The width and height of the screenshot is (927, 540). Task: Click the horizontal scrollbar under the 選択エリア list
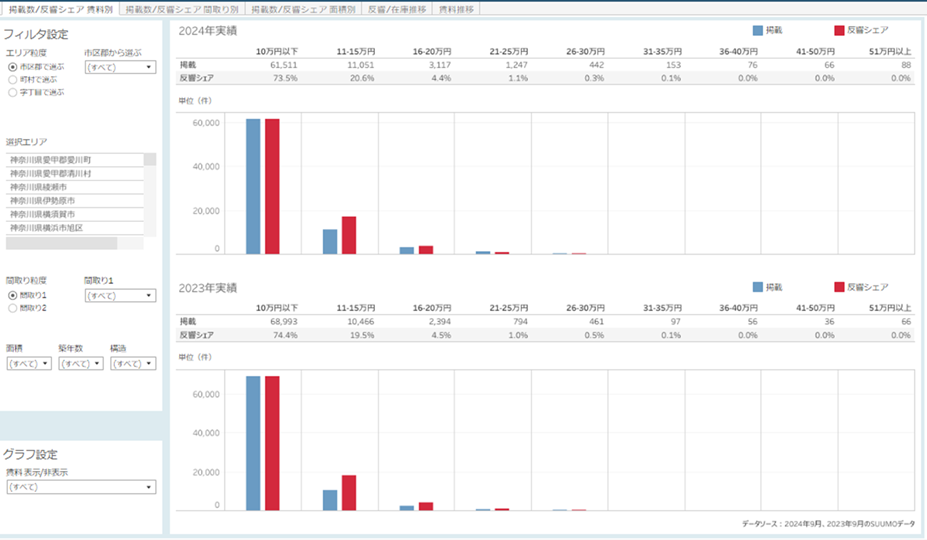62,243
